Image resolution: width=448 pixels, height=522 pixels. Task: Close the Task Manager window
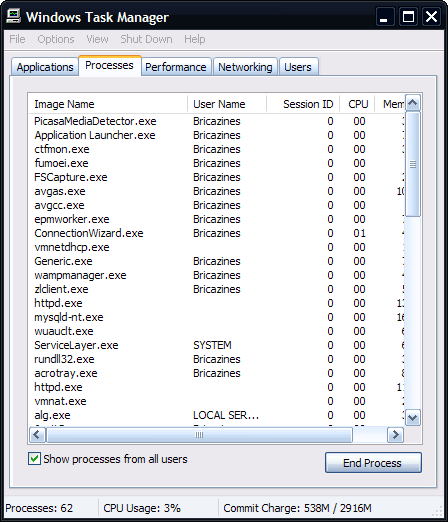[x=431, y=17]
